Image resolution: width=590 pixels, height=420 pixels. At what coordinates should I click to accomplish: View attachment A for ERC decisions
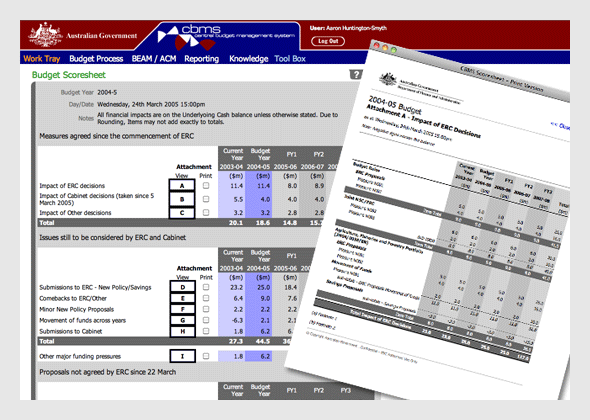pyautogui.click(x=182, y=185)
